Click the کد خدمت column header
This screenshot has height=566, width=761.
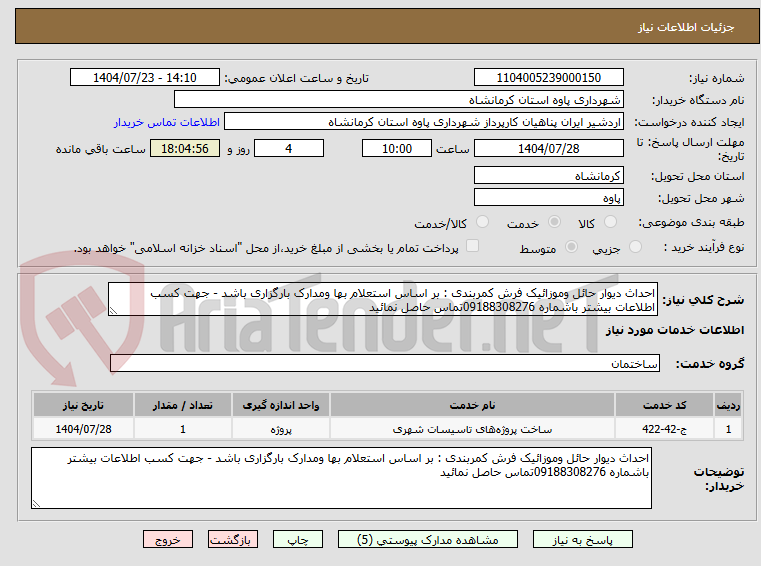(x=664, y=405)
